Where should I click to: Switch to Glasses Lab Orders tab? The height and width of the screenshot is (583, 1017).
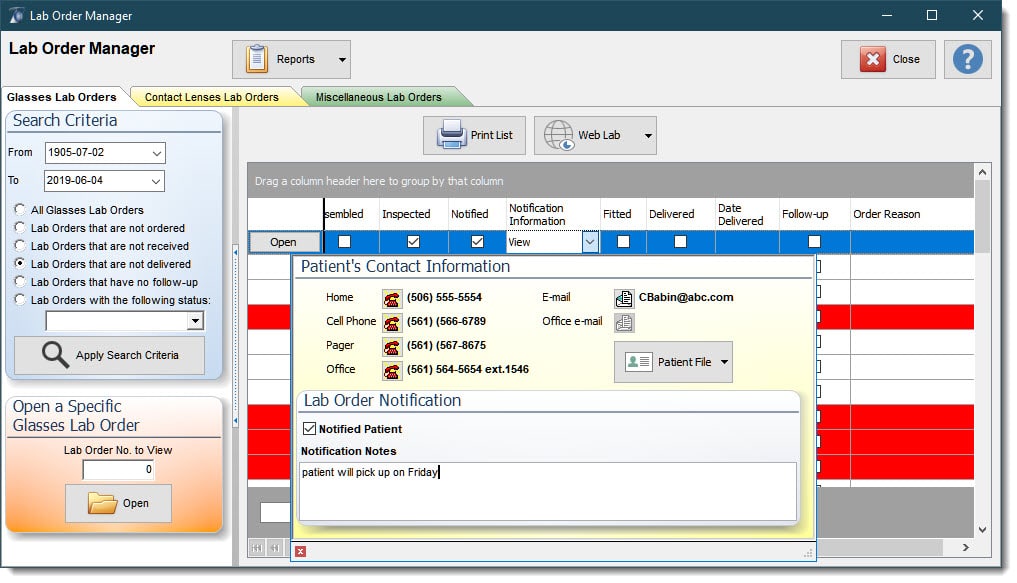point(62,97)
